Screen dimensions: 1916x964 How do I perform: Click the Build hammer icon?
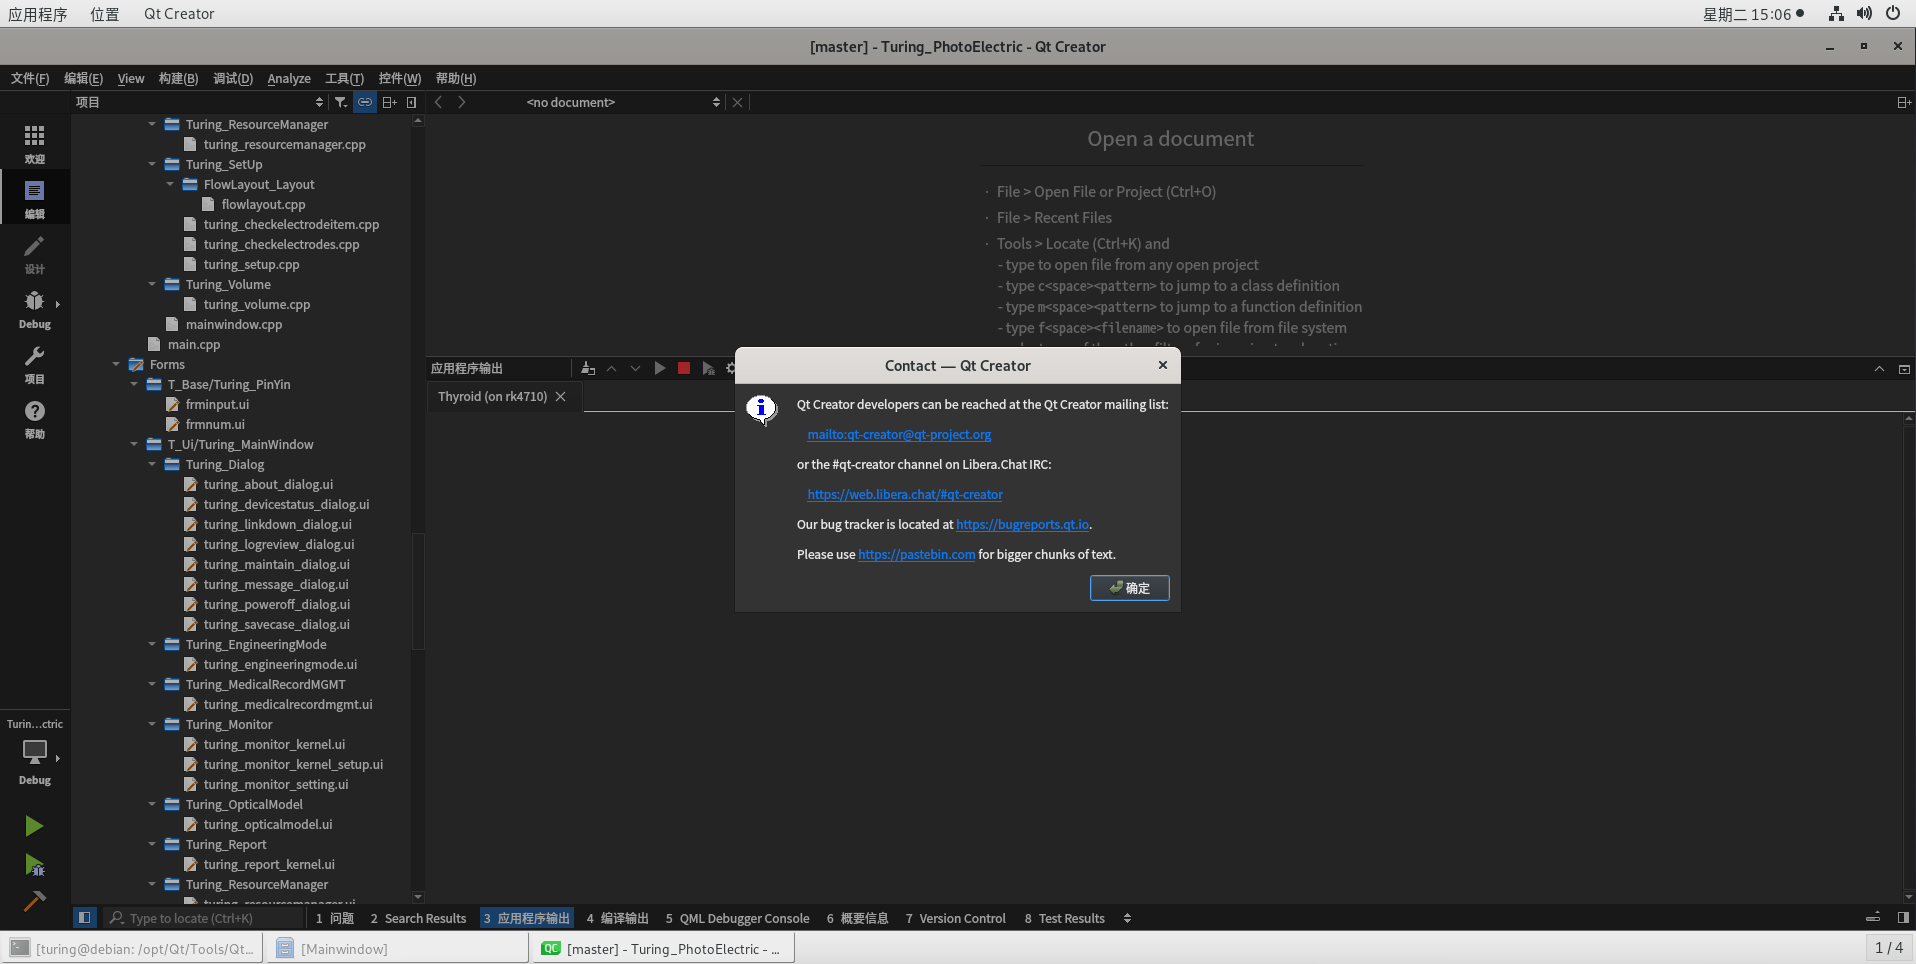click(34, 901)
